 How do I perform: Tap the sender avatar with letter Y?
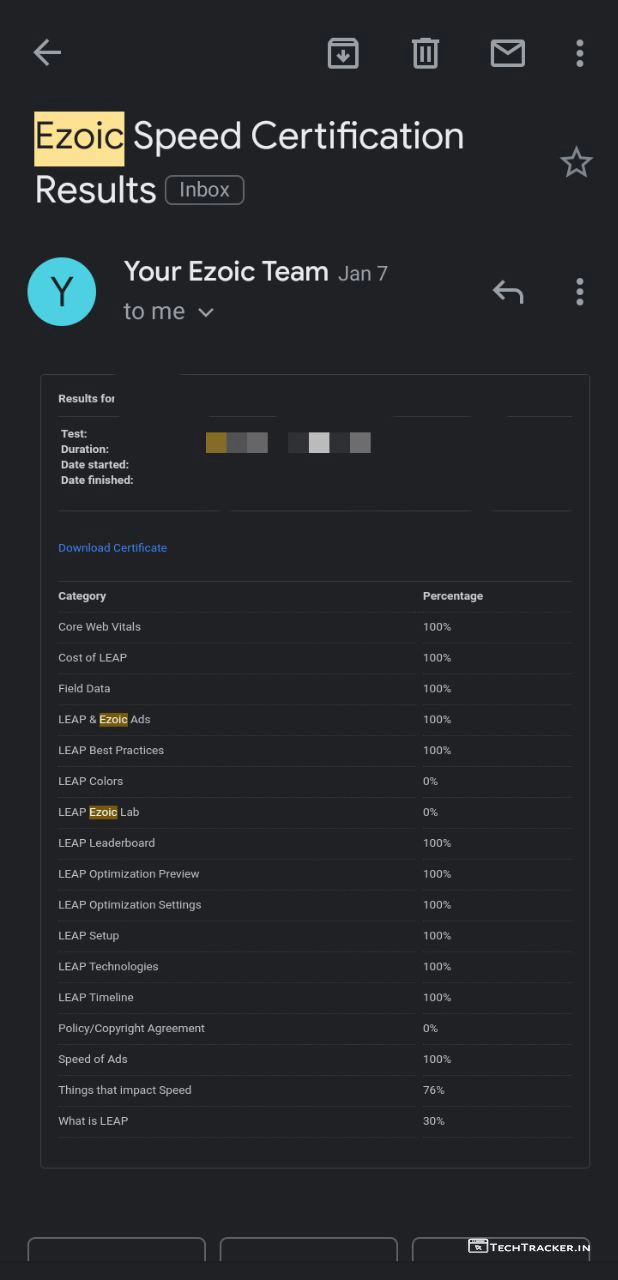pyautogui.click(x=62, y=292)
